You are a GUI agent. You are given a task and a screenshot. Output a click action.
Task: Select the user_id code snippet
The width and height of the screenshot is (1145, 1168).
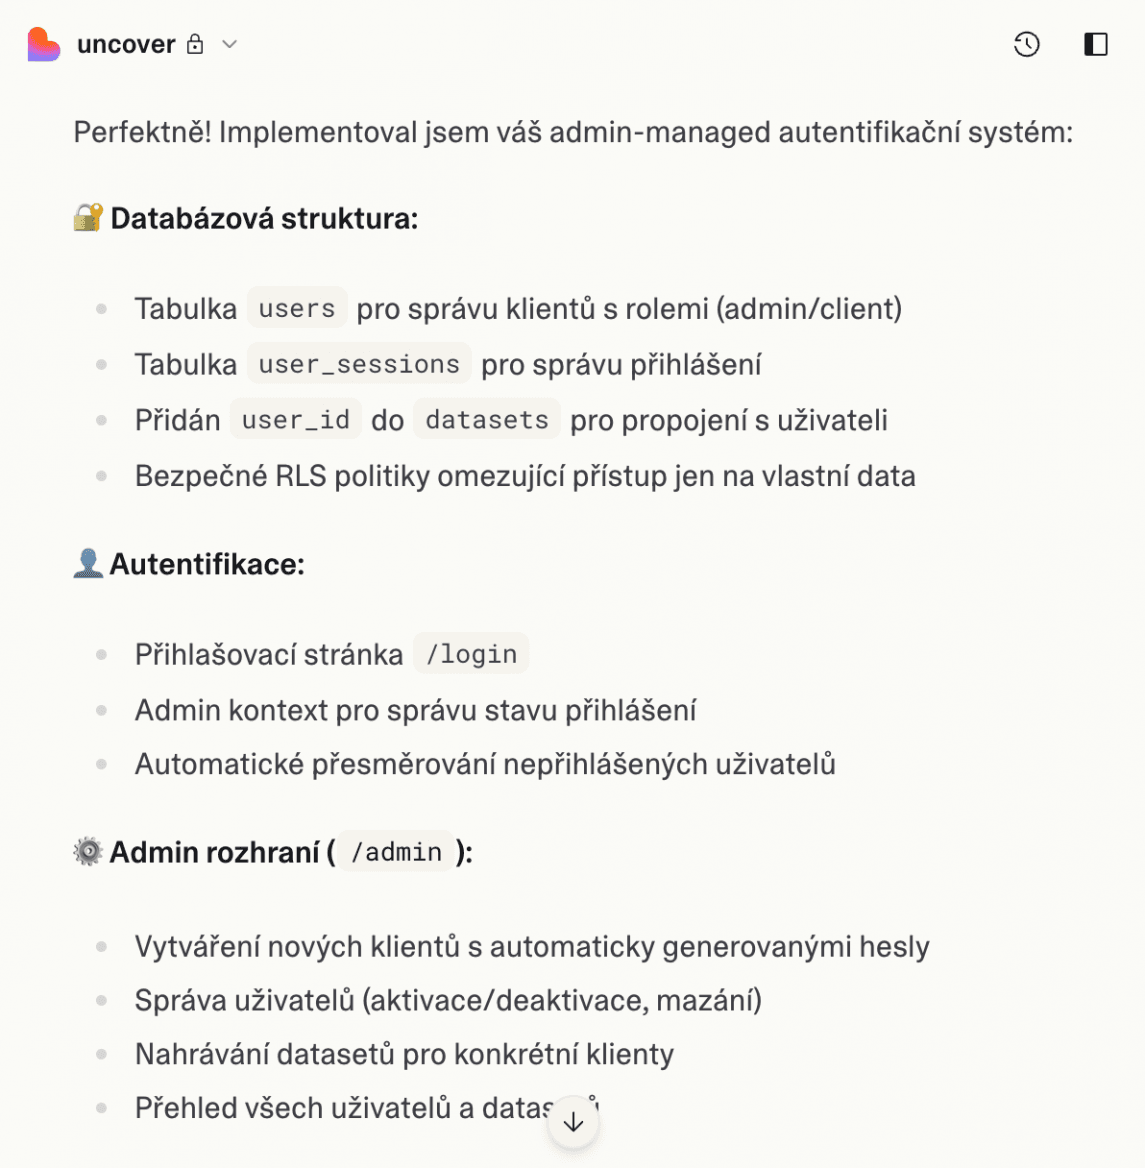click(296, 419)
